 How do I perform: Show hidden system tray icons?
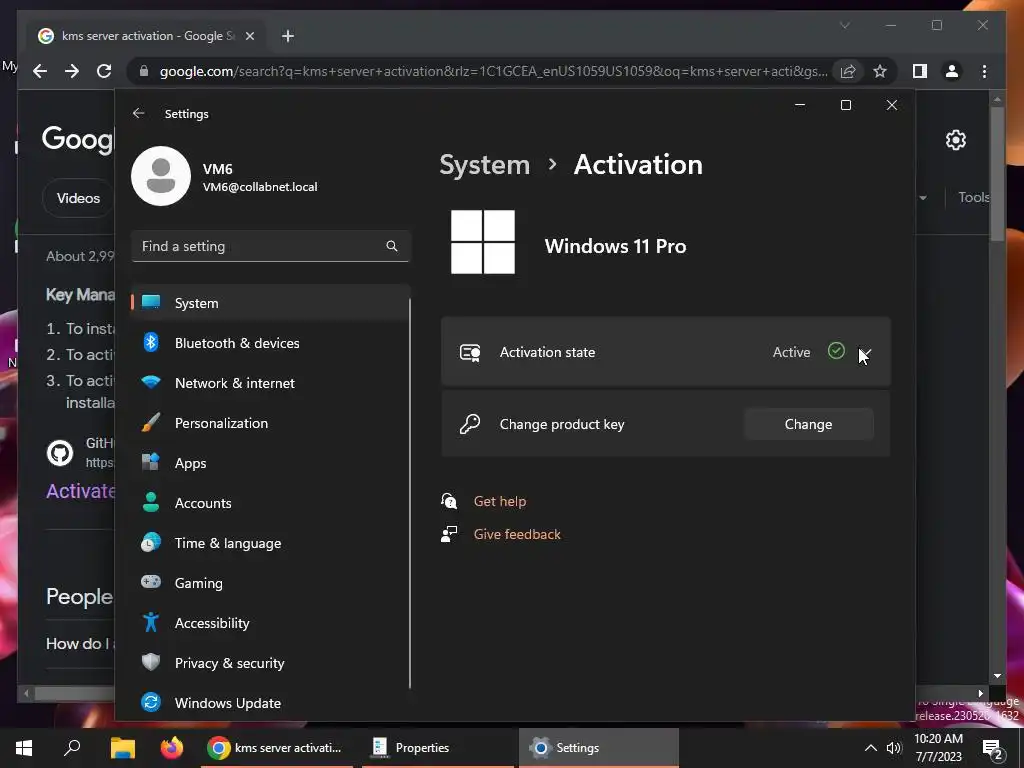(x=871, y=748)
